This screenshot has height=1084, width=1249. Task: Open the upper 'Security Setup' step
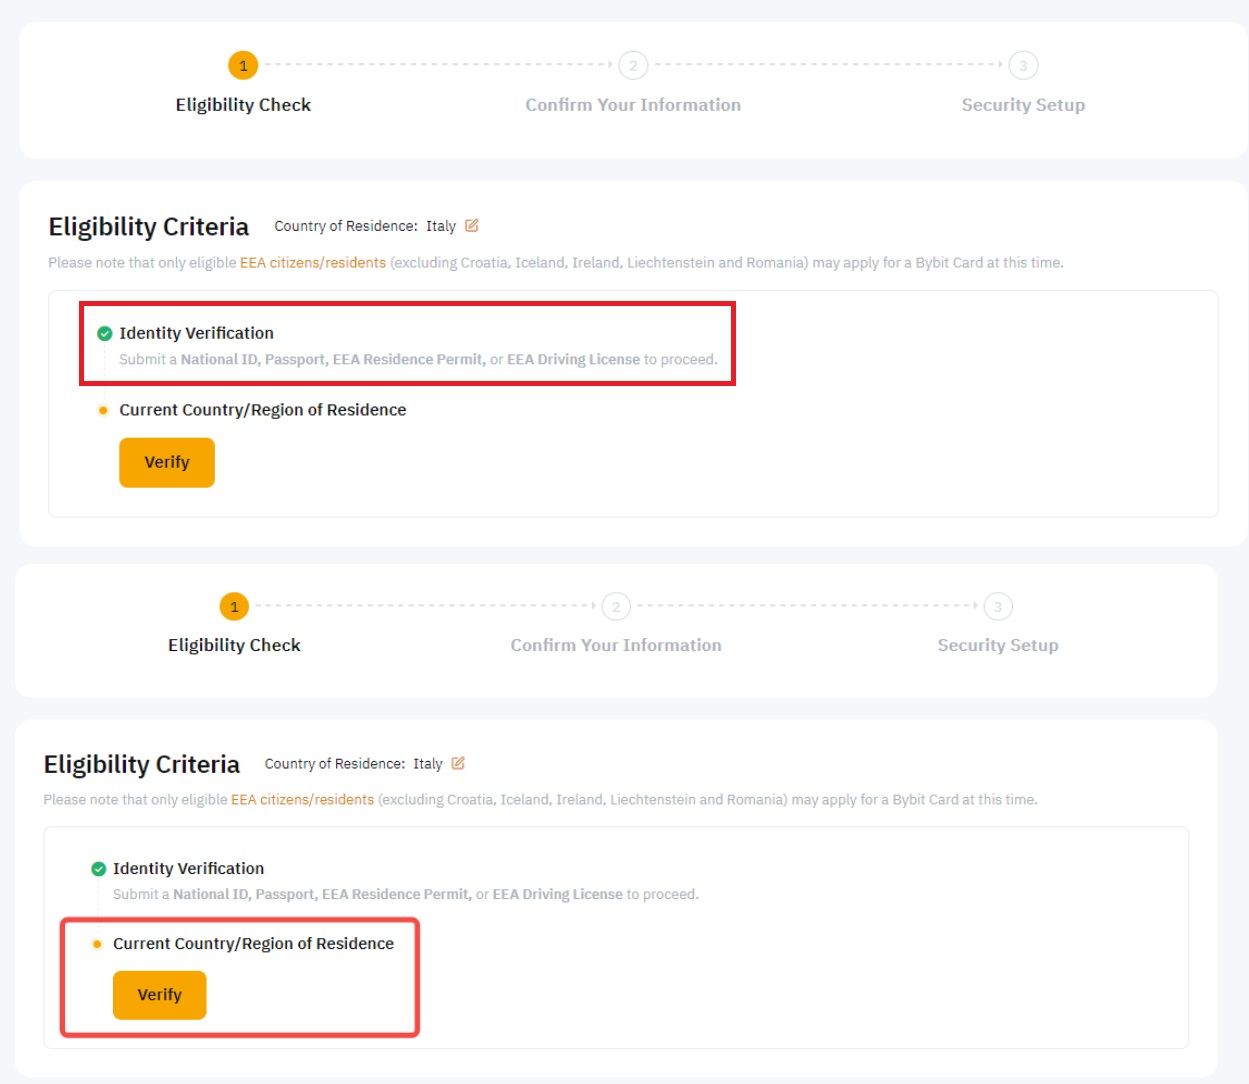1023,105
